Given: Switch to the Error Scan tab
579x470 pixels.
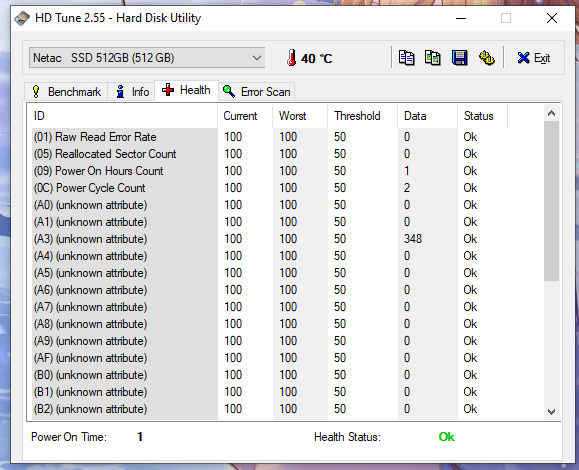Looking at the screenshot, I should point(257,92).
